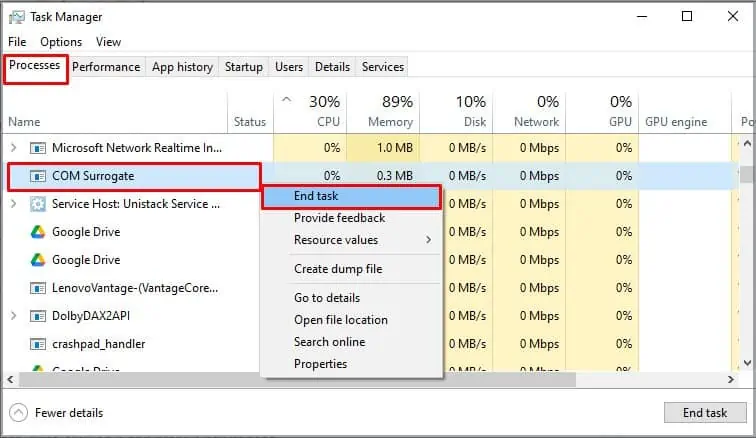Click the 1.0 MB memory value
This screenshot has height=438, width=756.
coord(395,148)
